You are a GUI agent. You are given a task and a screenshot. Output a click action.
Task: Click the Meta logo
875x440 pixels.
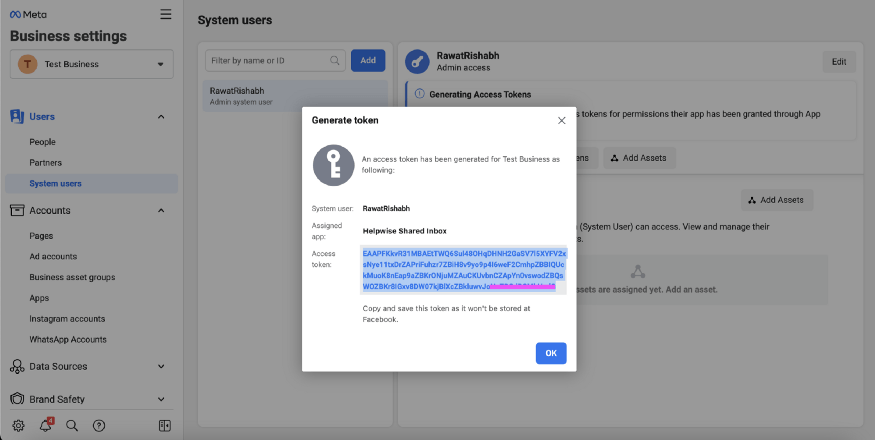pyautogui.click(x=29, y=14)
